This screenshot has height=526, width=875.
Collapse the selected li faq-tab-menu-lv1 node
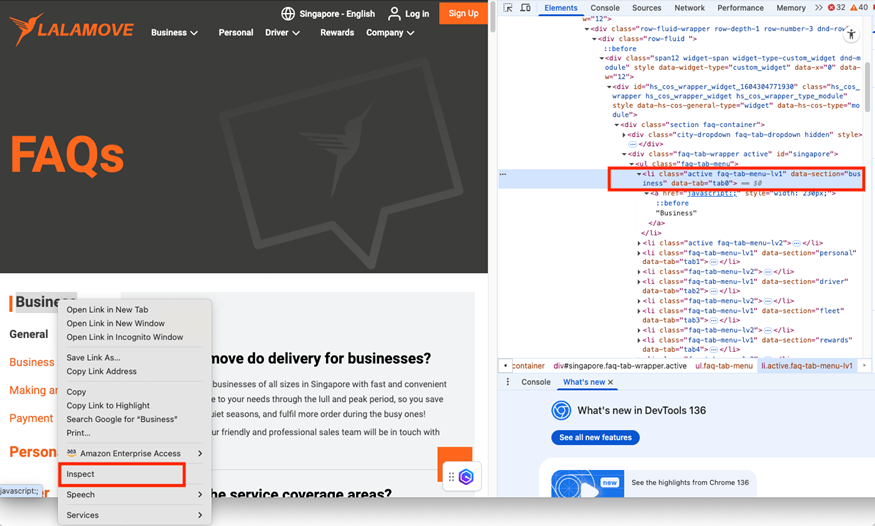pos(639,174)
